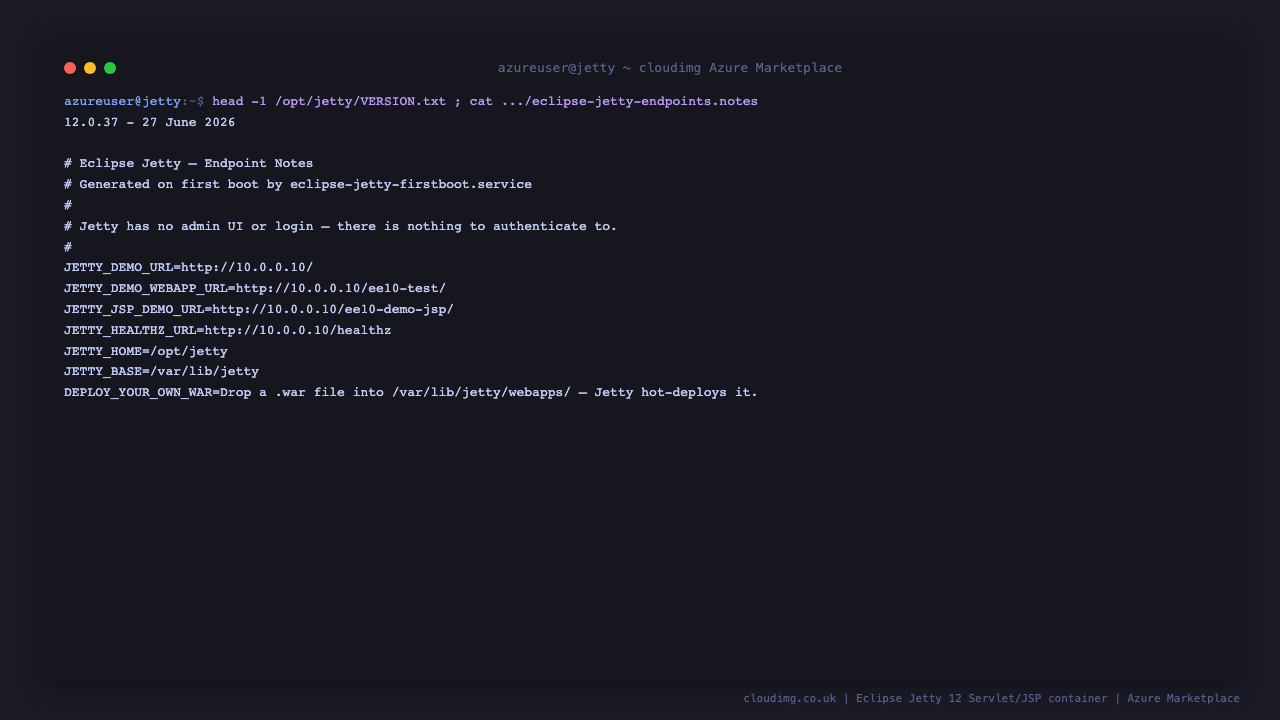The height and width of the screenshot is (720, 1280).
Task: Click the DEPLOY_YOUR_OWN_WAR instruction line
Action: click(411, 393)
